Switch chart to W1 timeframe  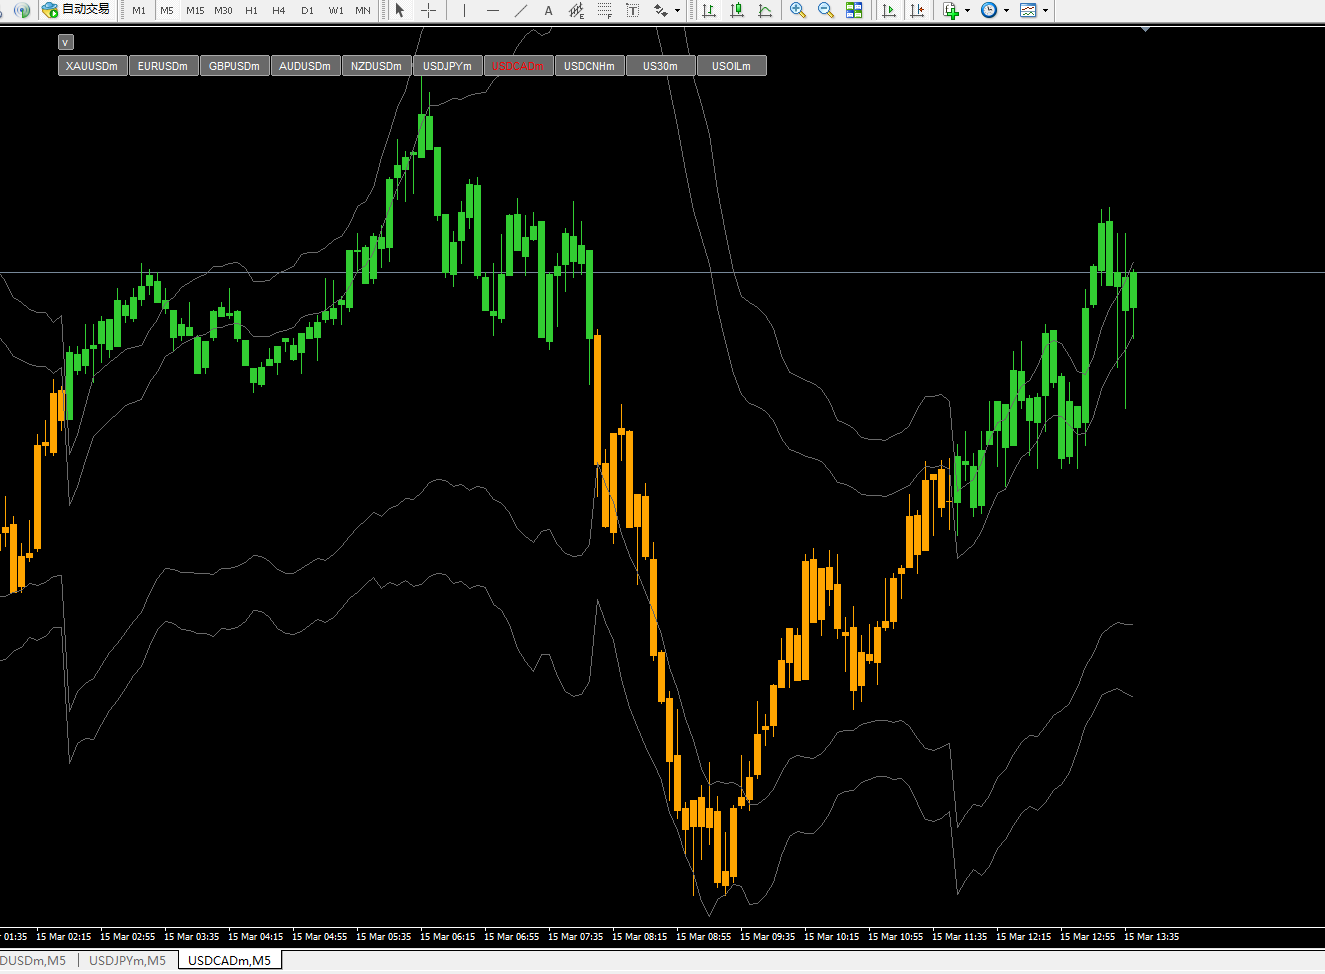[x=336, y=10]
